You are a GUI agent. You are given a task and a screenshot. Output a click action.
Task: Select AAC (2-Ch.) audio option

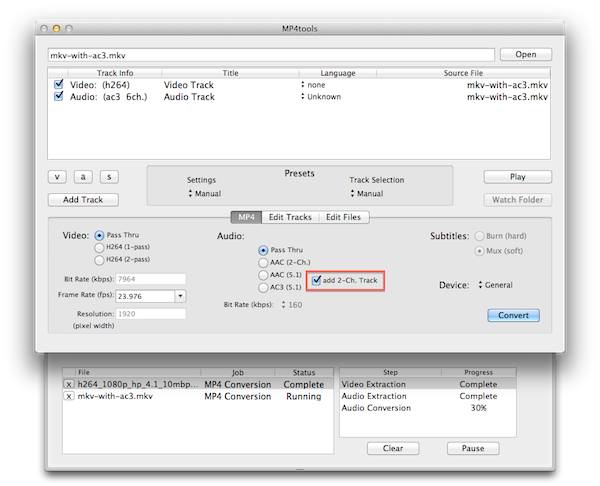tap(263, 263)
